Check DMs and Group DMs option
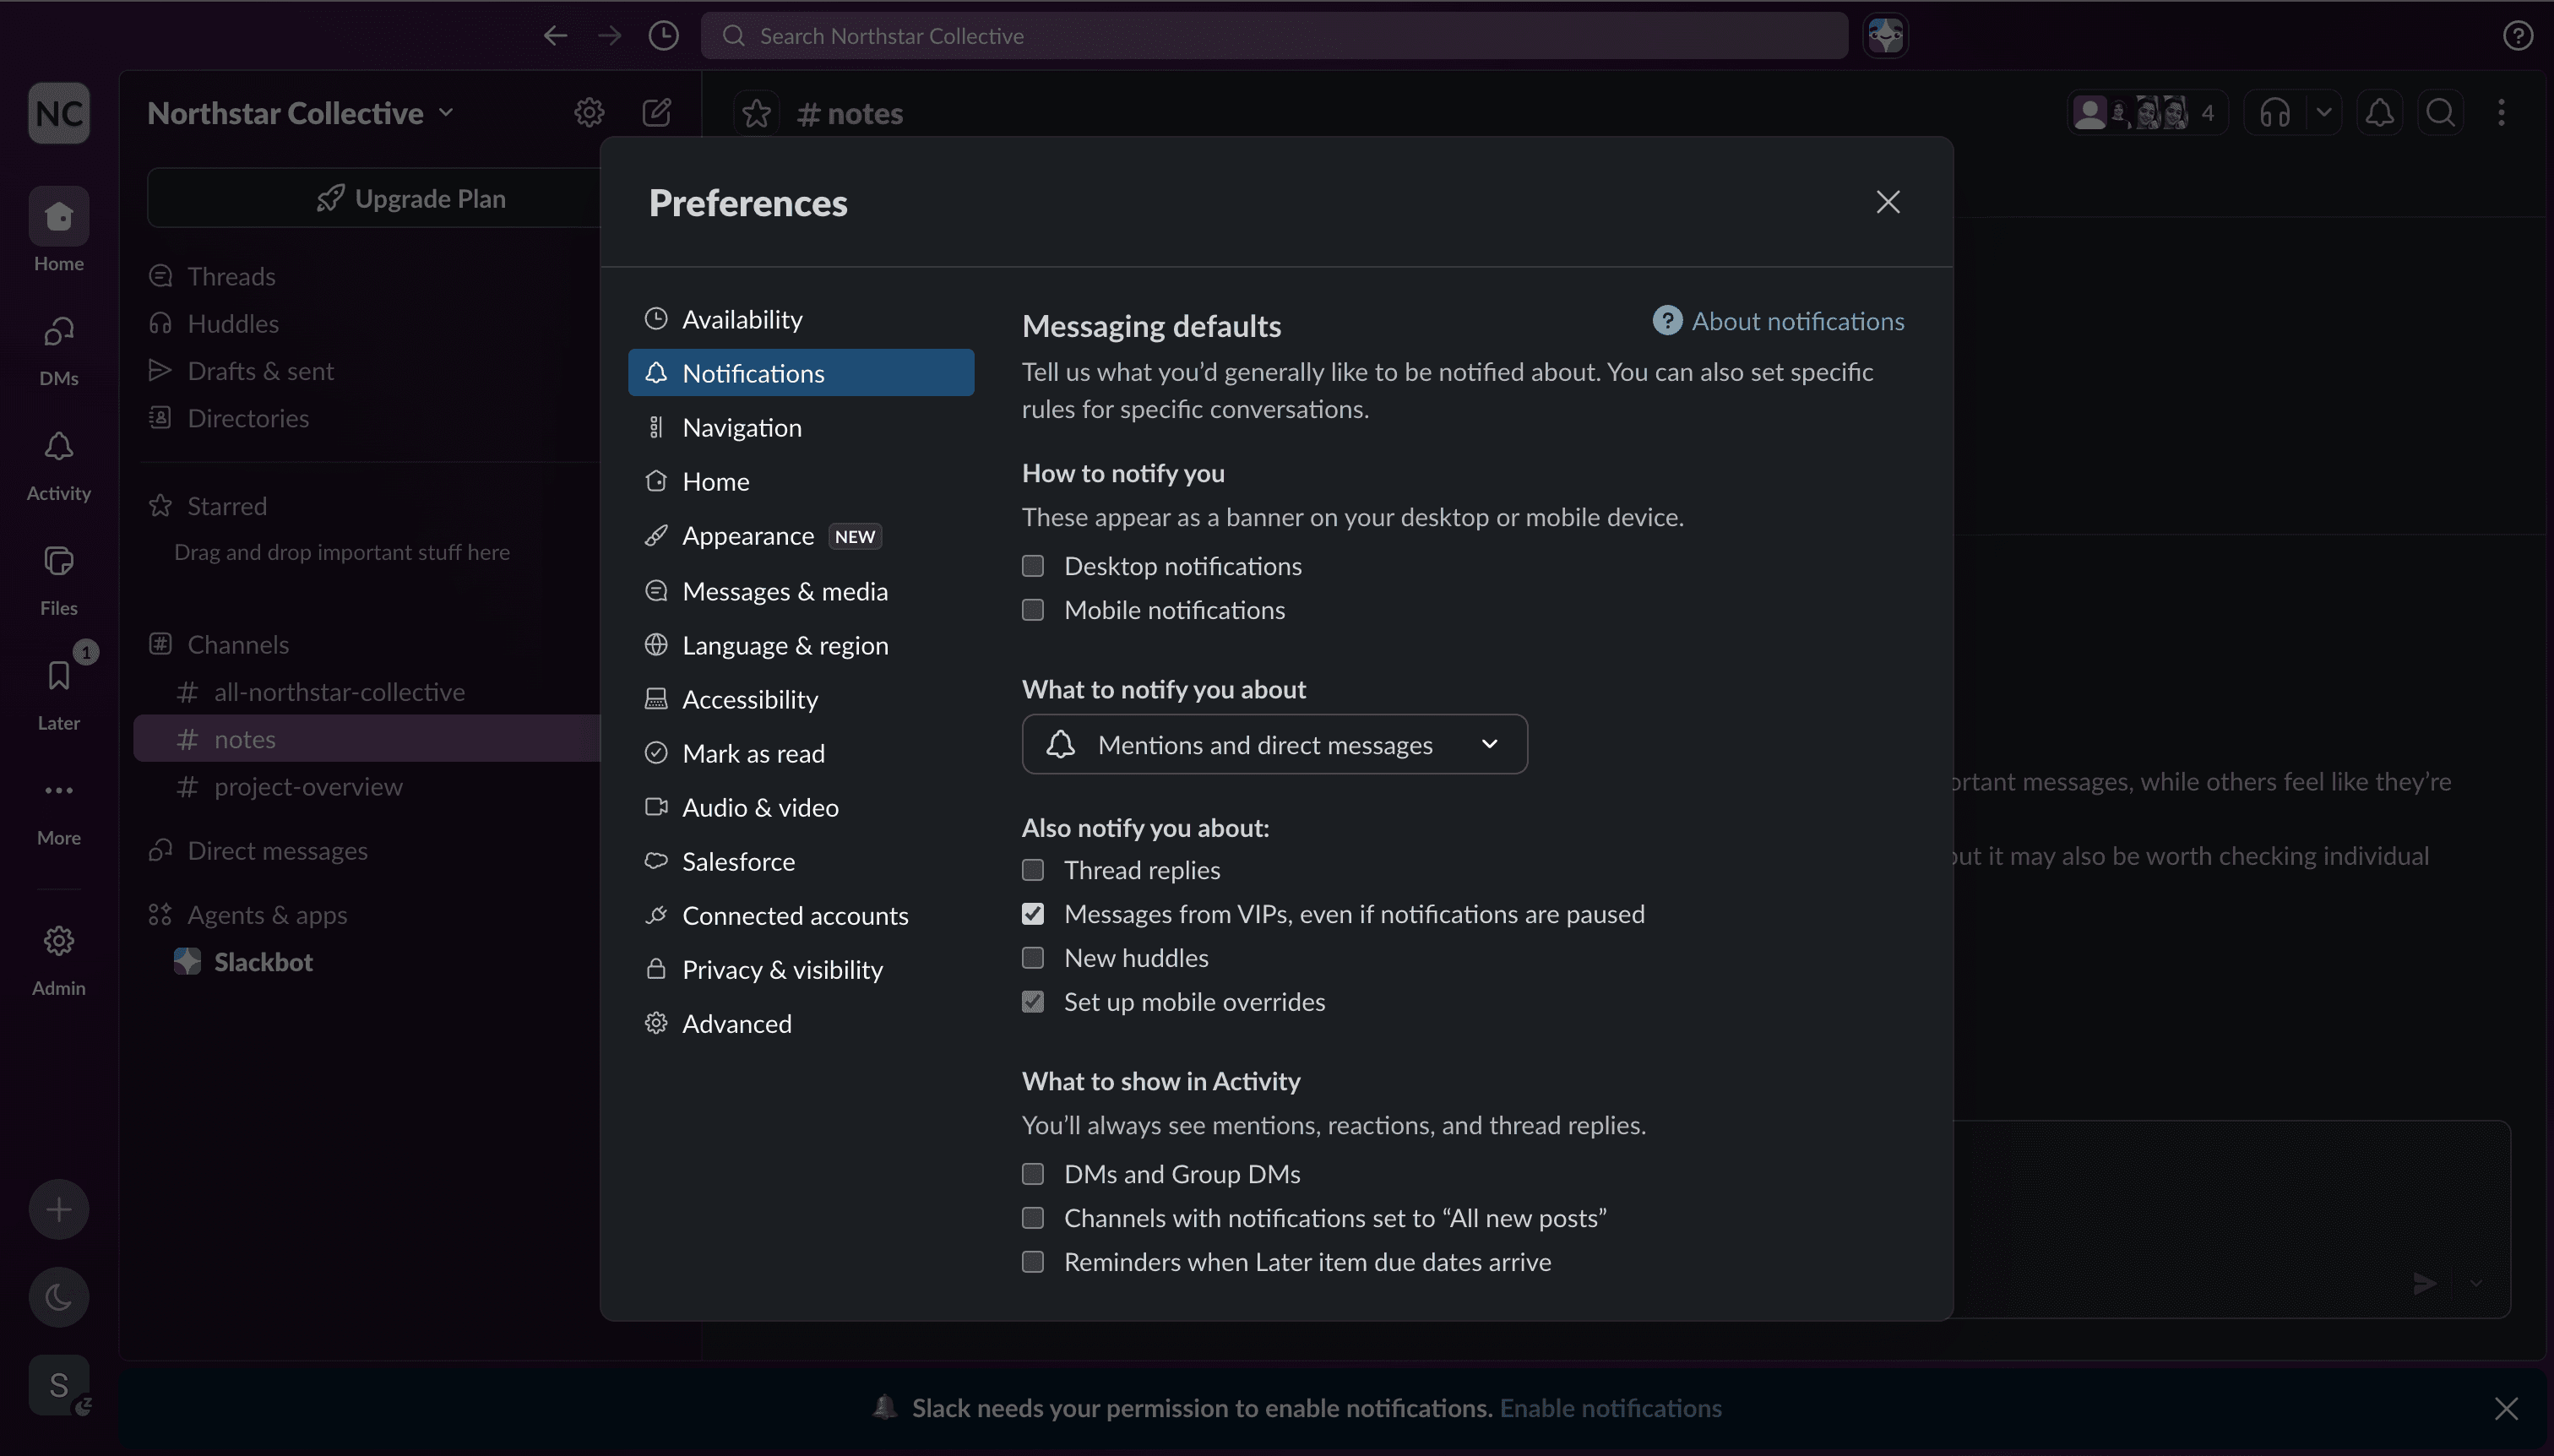2554x1456 pixels. point(1033,1174)
